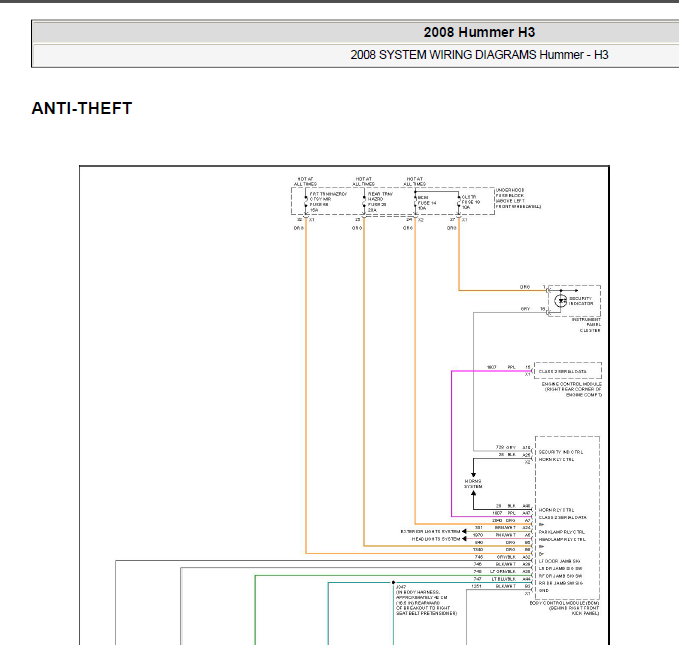This screenshot has height=645, width=679.
Task: Click the 'UNDERHOOD FUSE BLOCK' location label
Action: tap(517, 198)
